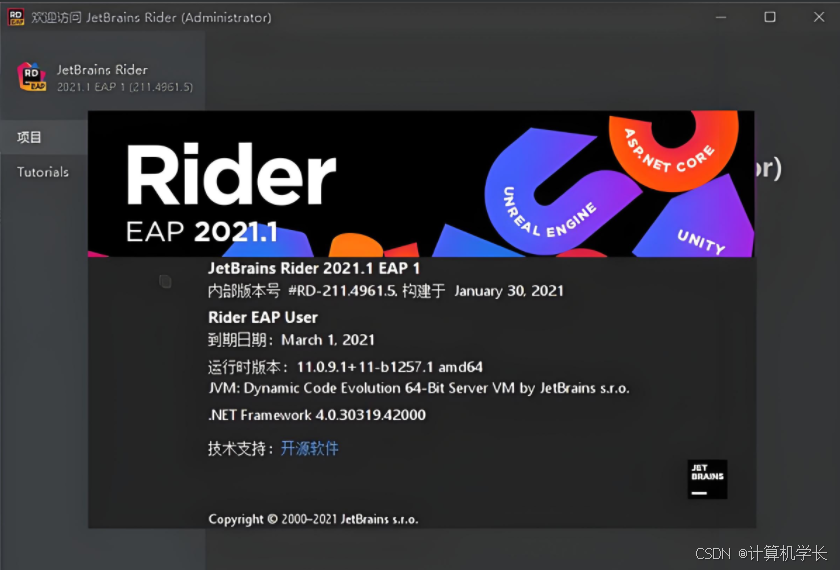Open the 开源软件 support link
840x570 pixels.
pos(310,448)
